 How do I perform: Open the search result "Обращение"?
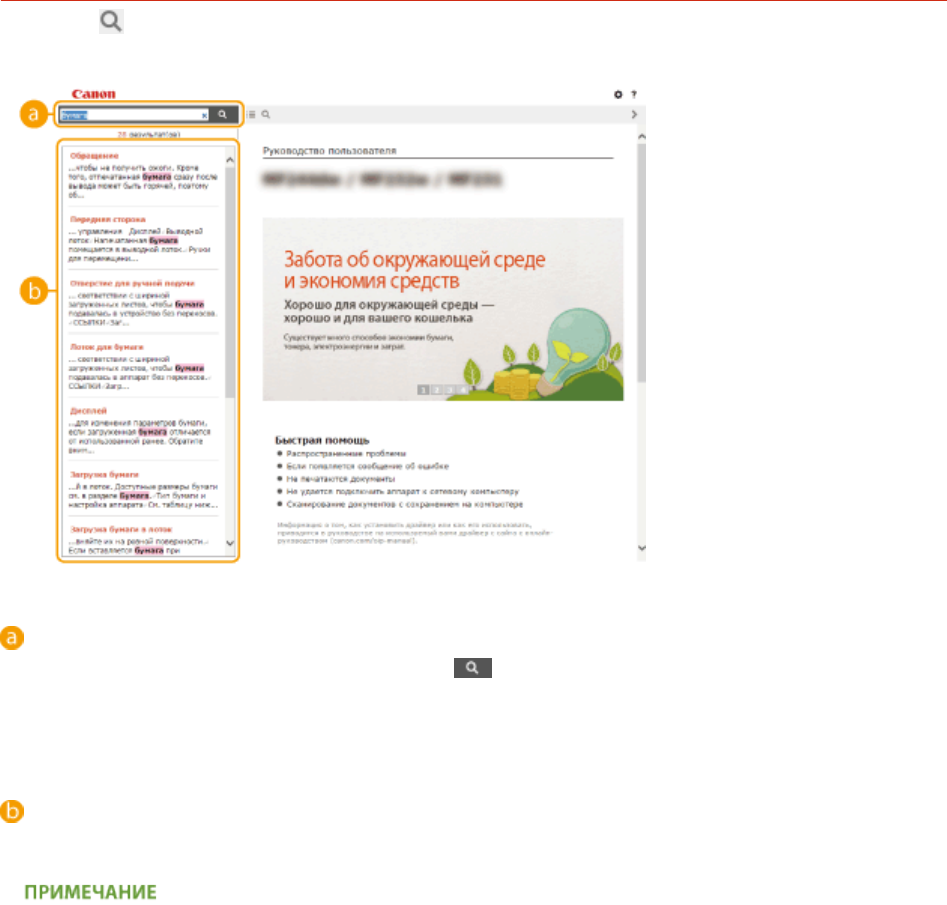coord(94,156)
